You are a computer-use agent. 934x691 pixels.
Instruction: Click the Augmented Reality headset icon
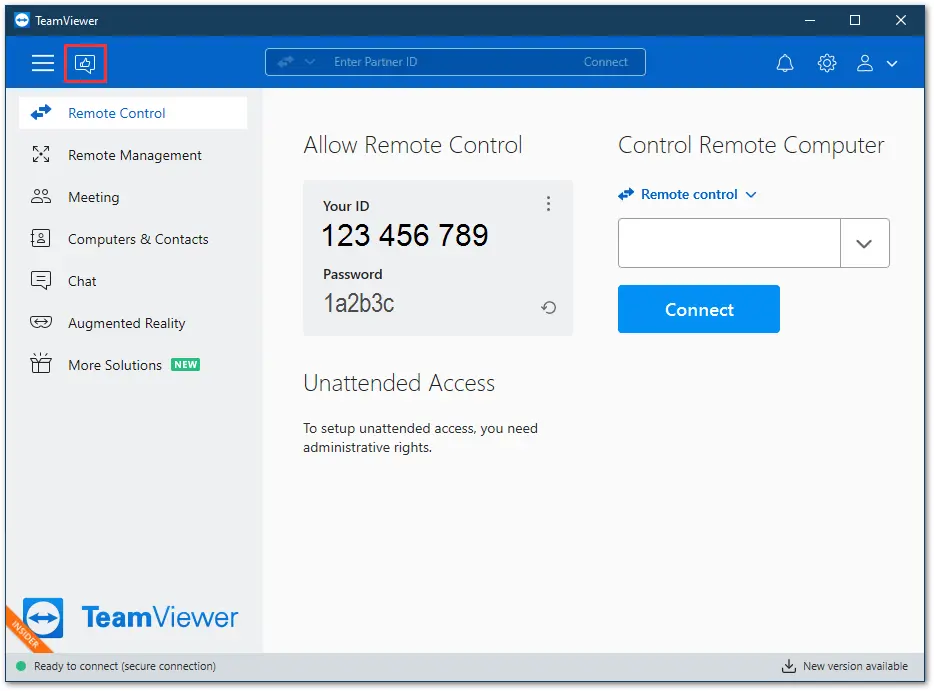[x=41, y=322]
